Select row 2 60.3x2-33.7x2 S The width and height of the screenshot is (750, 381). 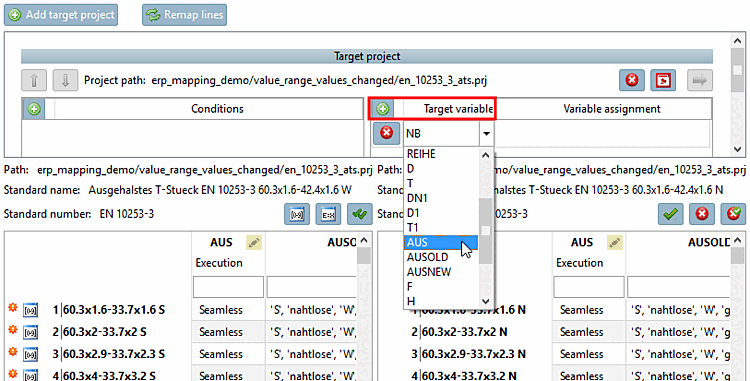(109, 332)
